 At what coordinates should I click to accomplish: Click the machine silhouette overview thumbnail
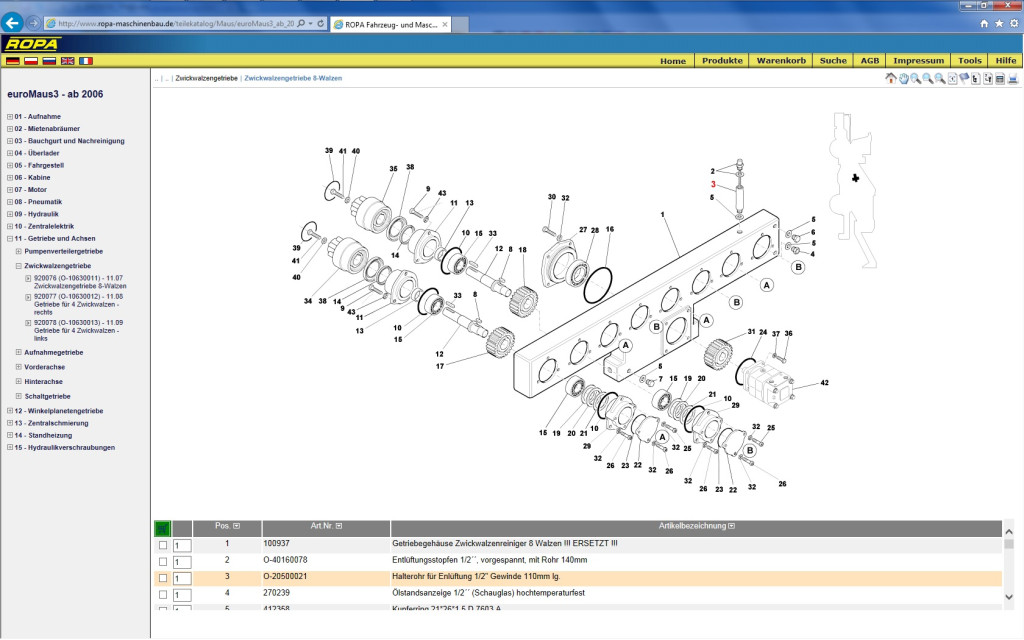(853, 190)
